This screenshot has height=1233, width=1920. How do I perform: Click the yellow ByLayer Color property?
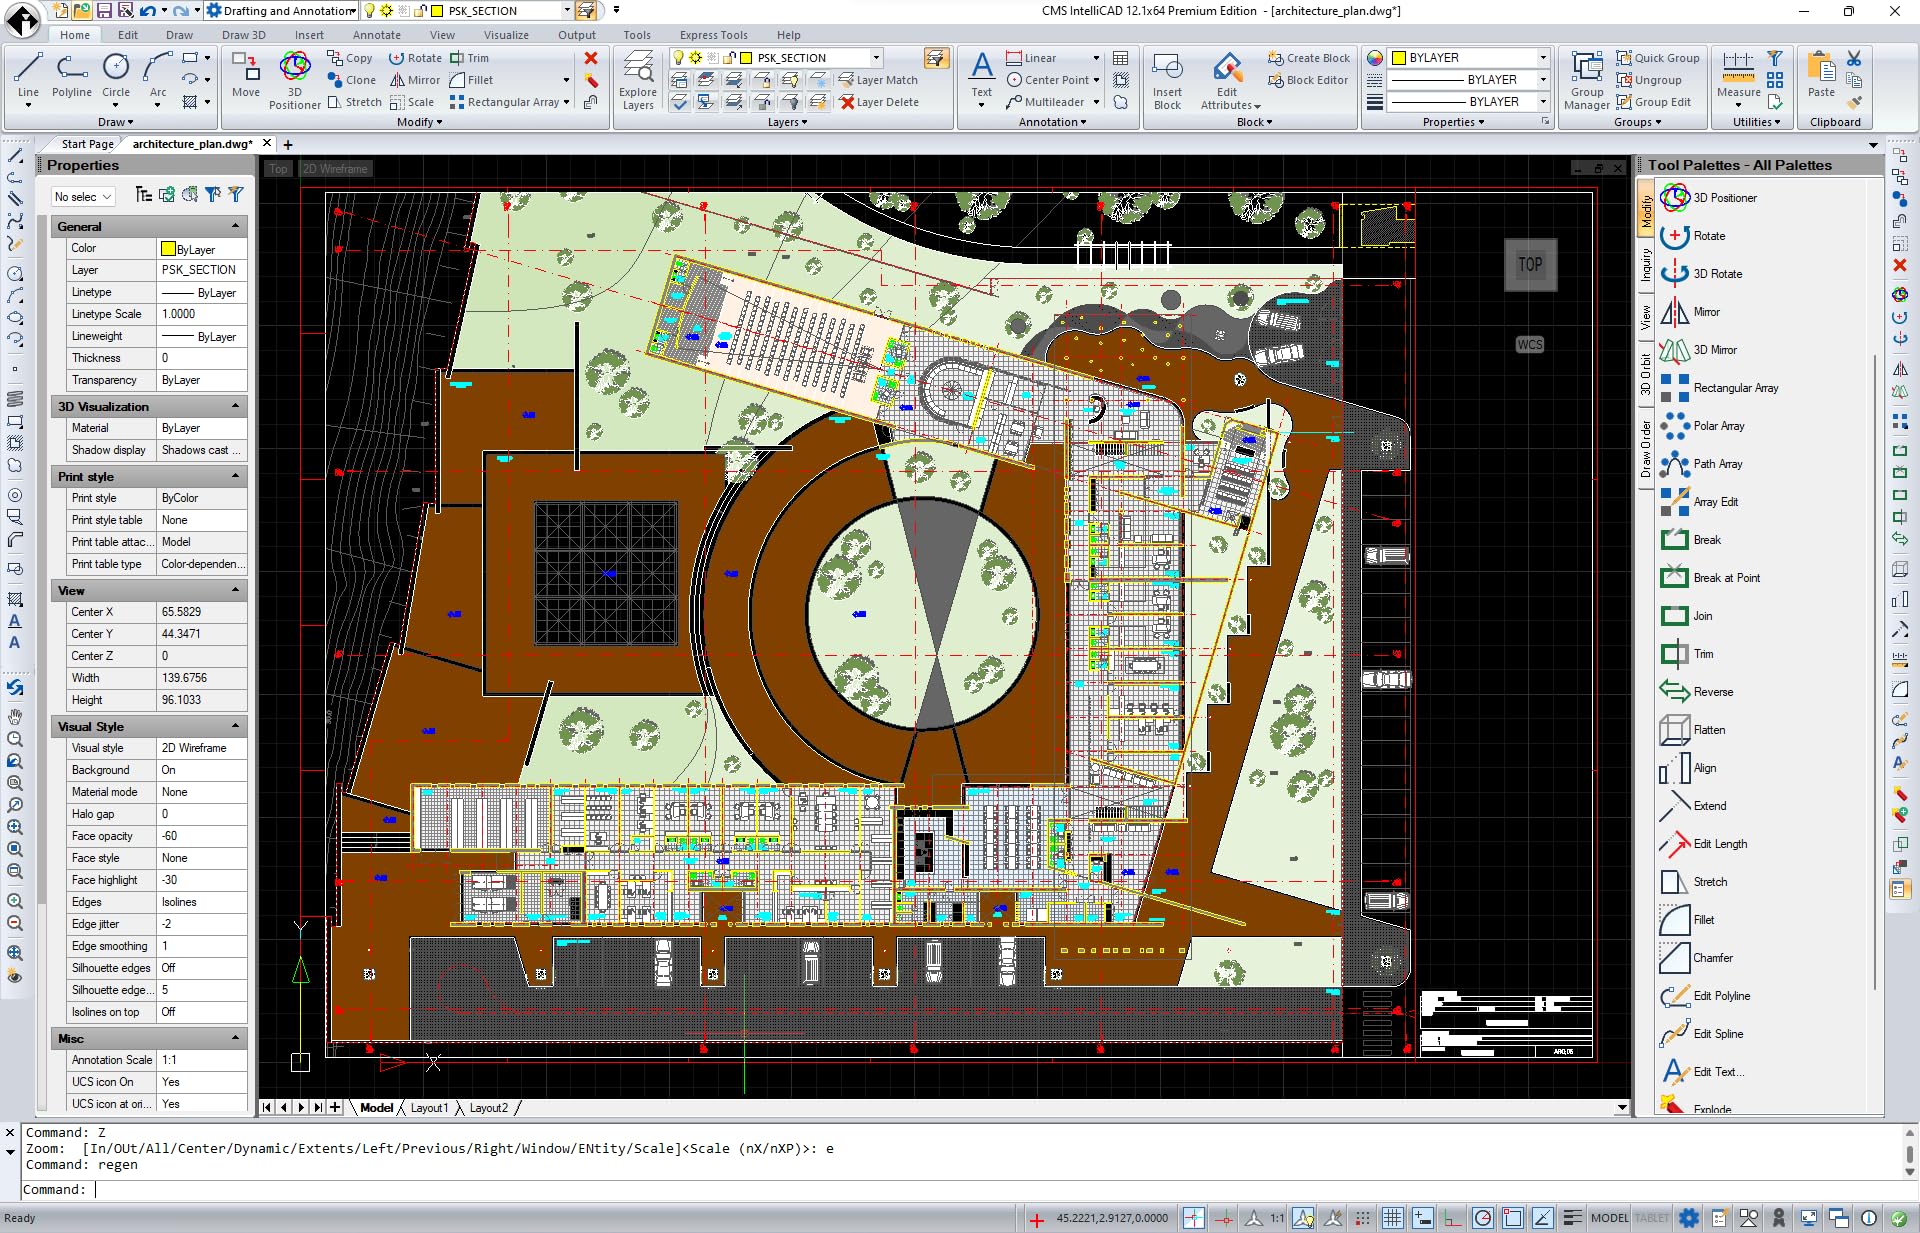tap(202, 249)
